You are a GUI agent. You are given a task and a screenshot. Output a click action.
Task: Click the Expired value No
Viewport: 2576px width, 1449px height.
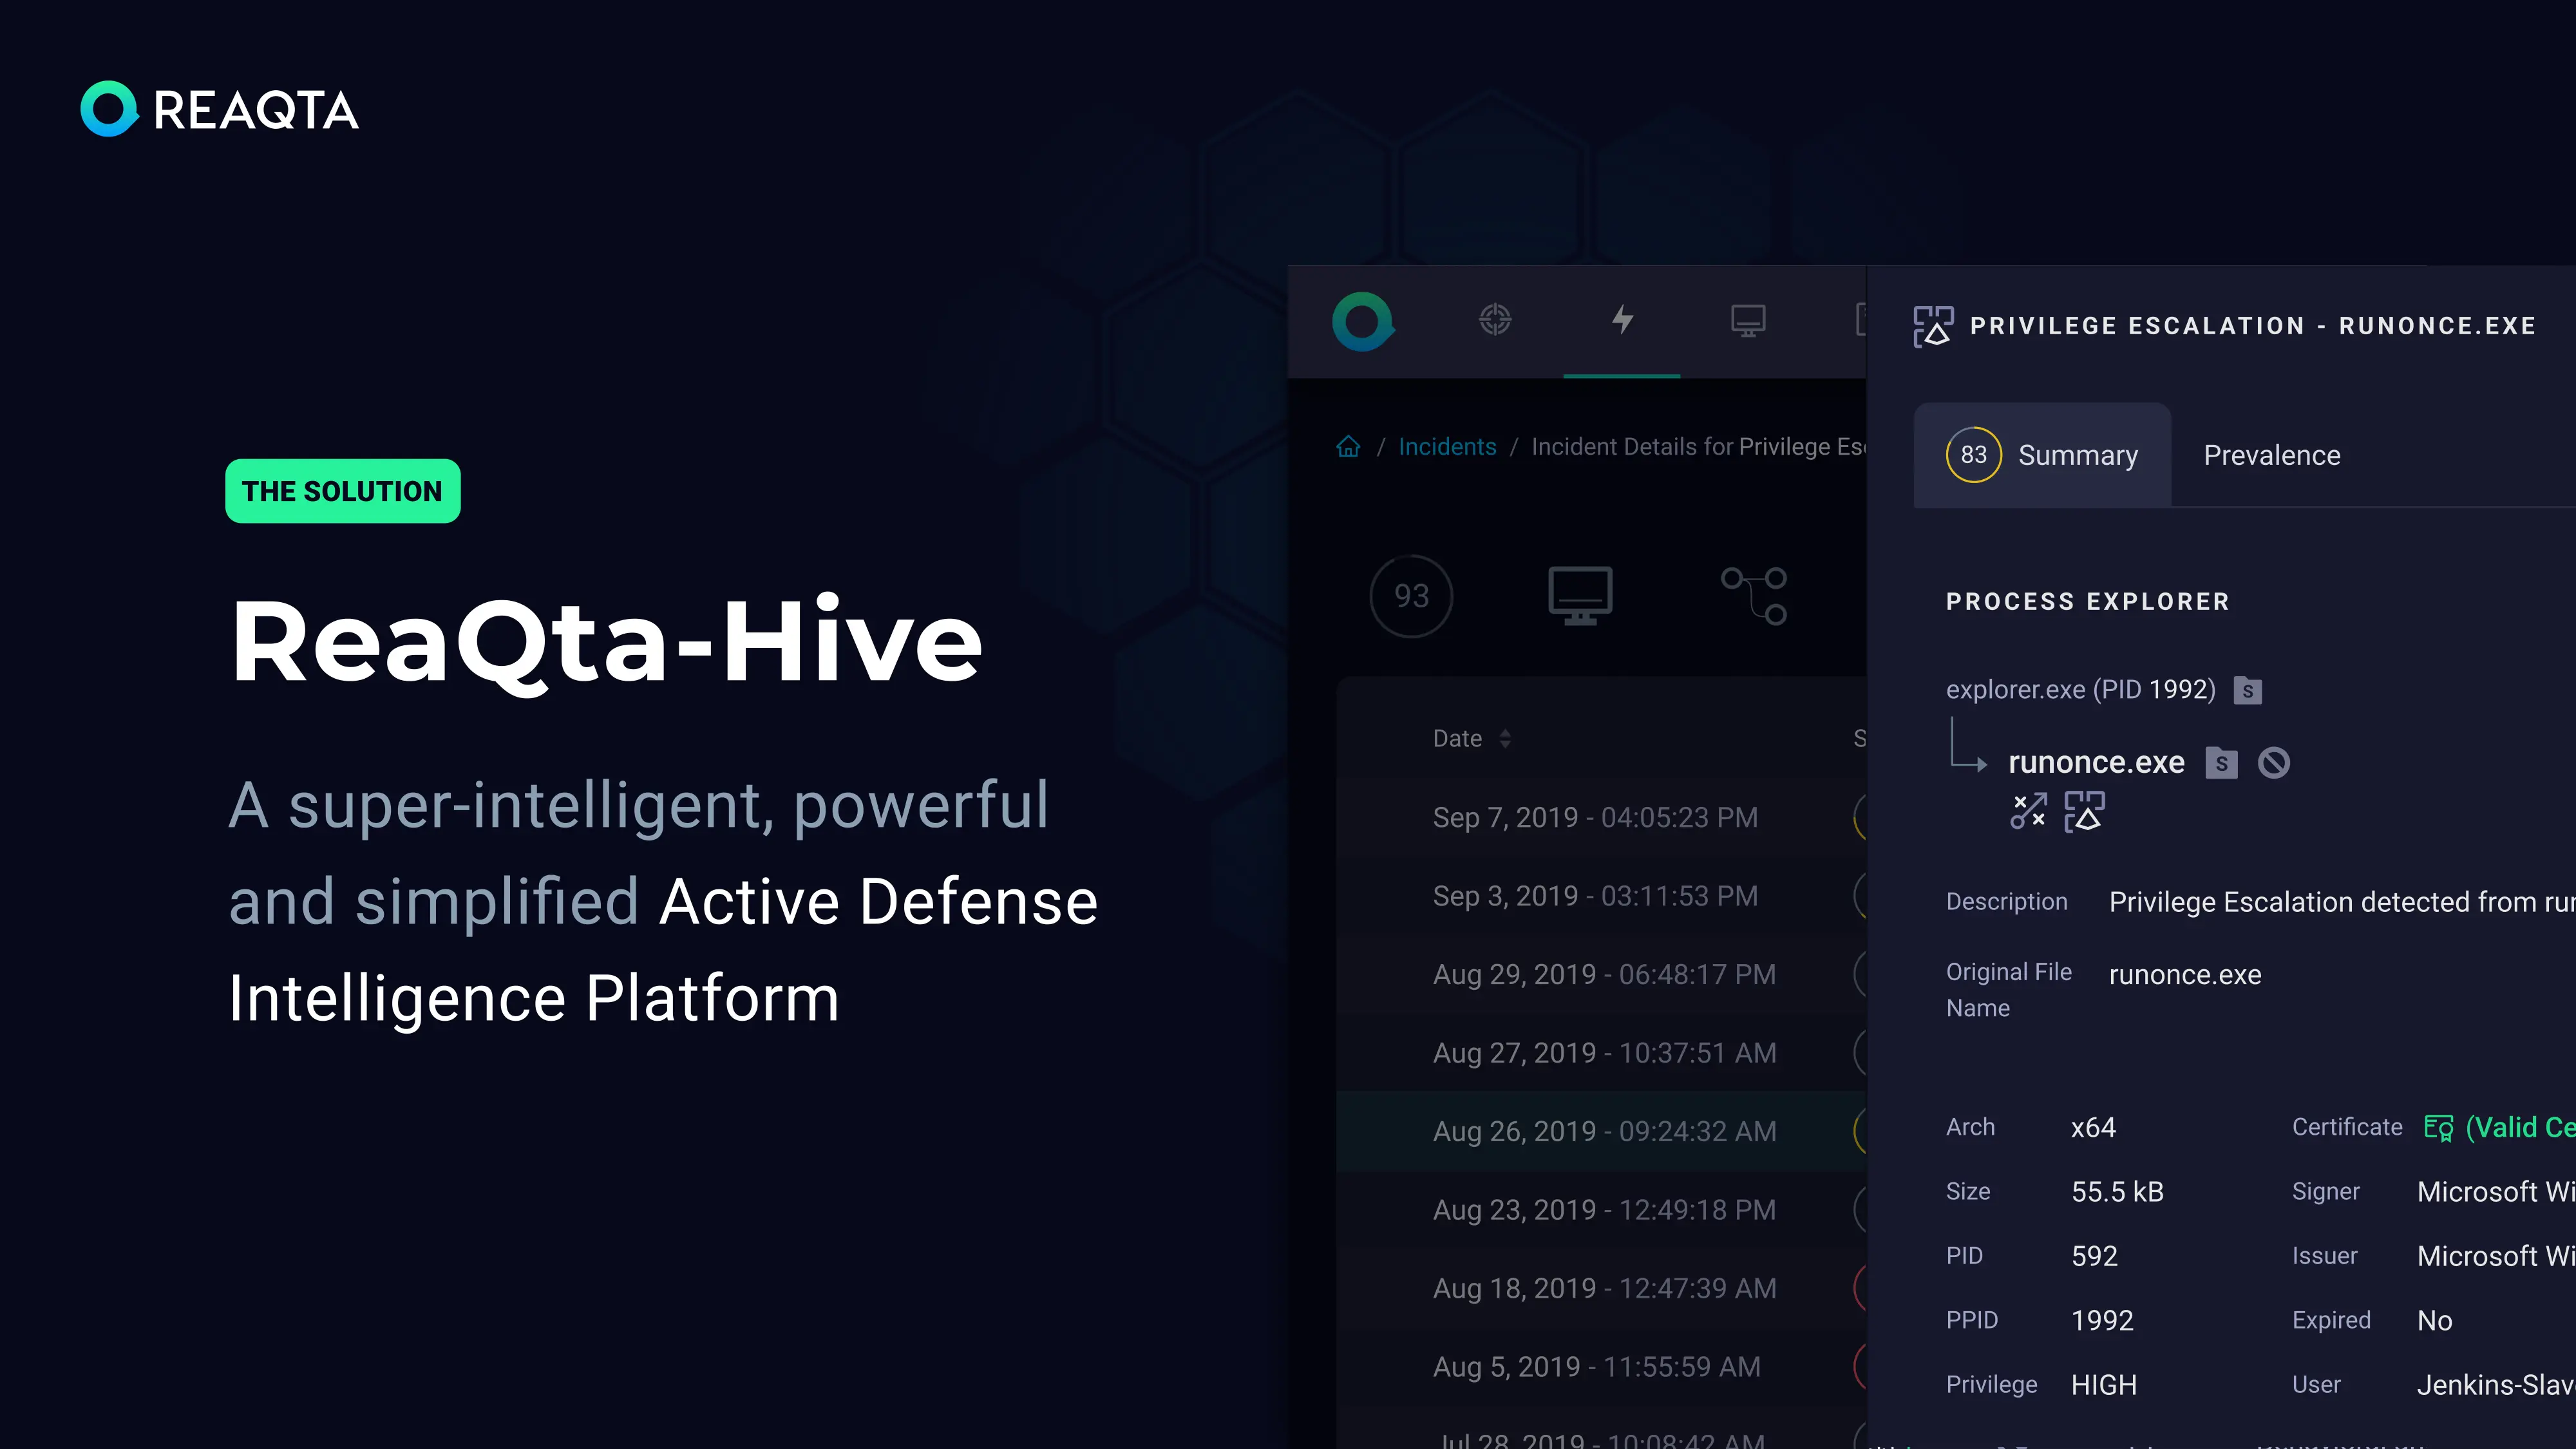coord(2434,1320)
